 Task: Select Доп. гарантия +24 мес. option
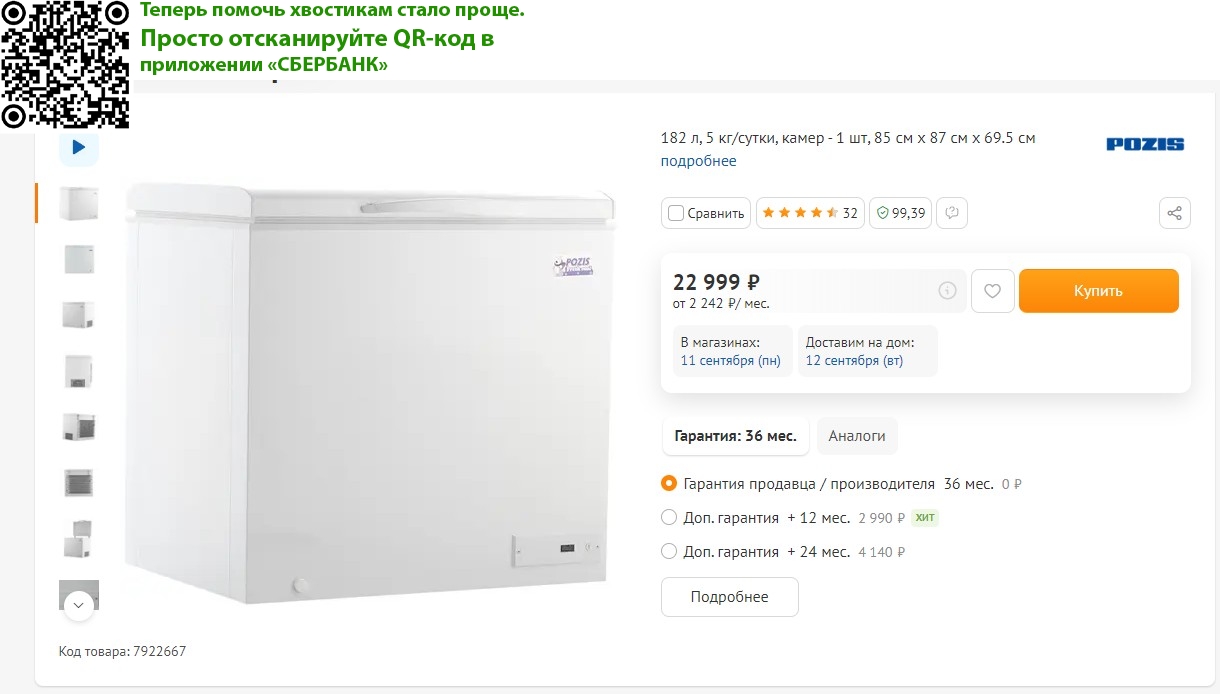point(669,552)
